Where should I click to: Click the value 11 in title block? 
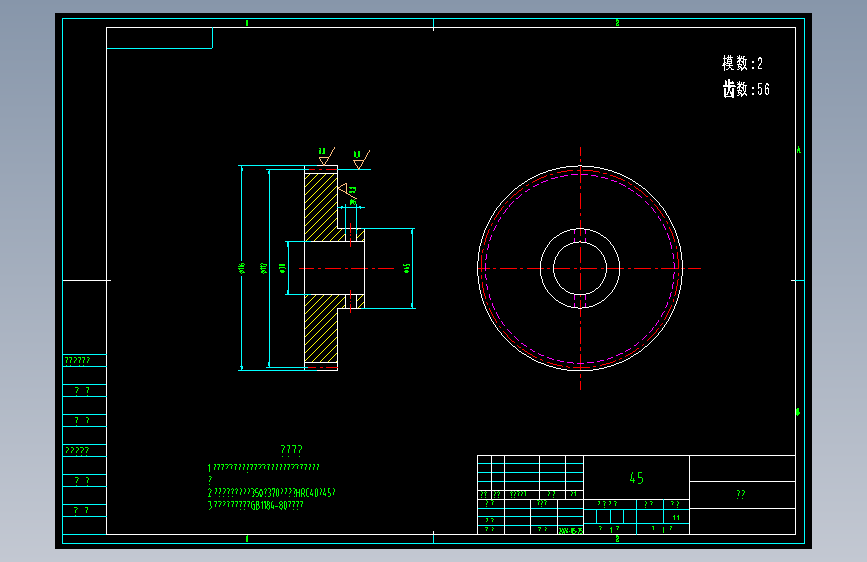coord(676,518)
